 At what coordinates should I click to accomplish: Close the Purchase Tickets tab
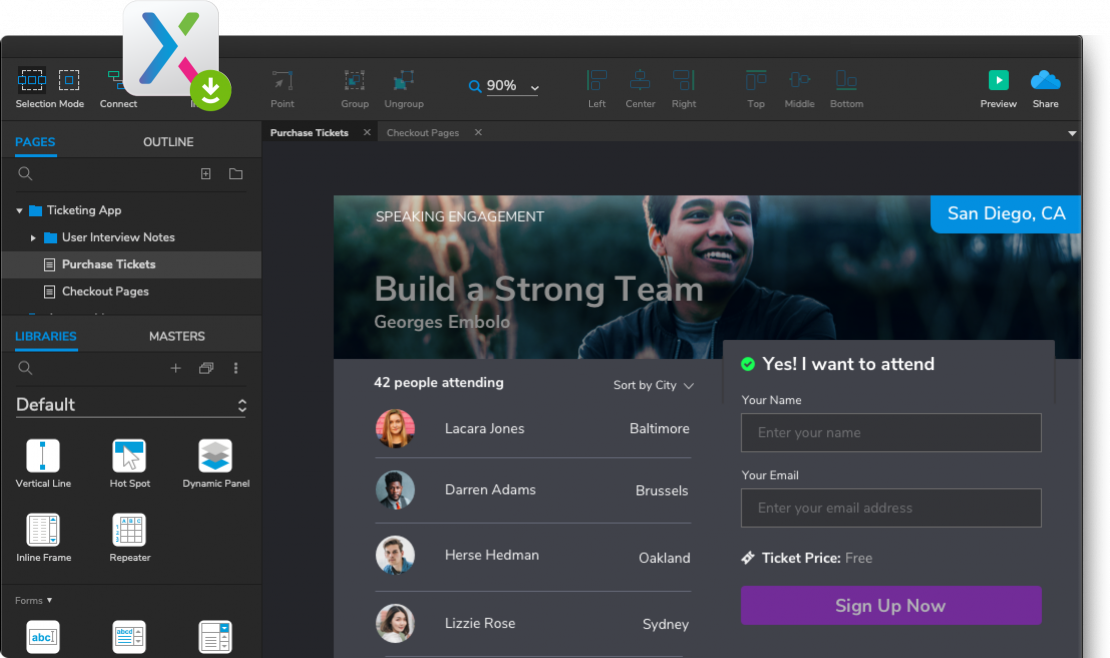pos(367,133)
